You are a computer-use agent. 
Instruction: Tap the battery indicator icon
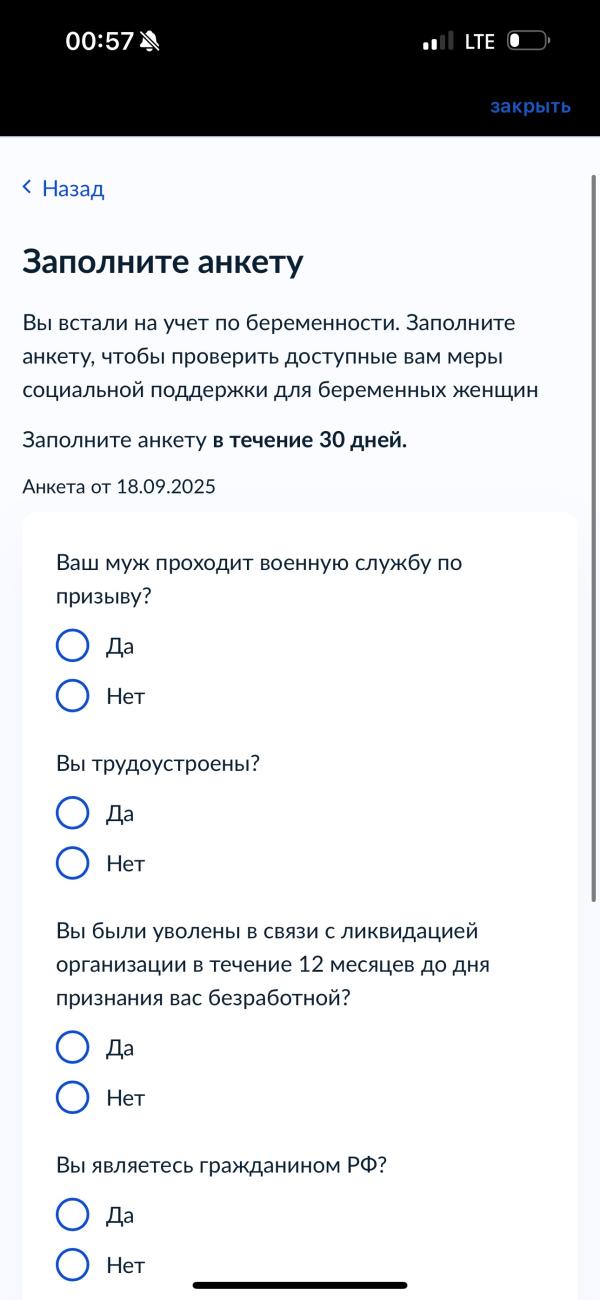(x=528, y=42)
